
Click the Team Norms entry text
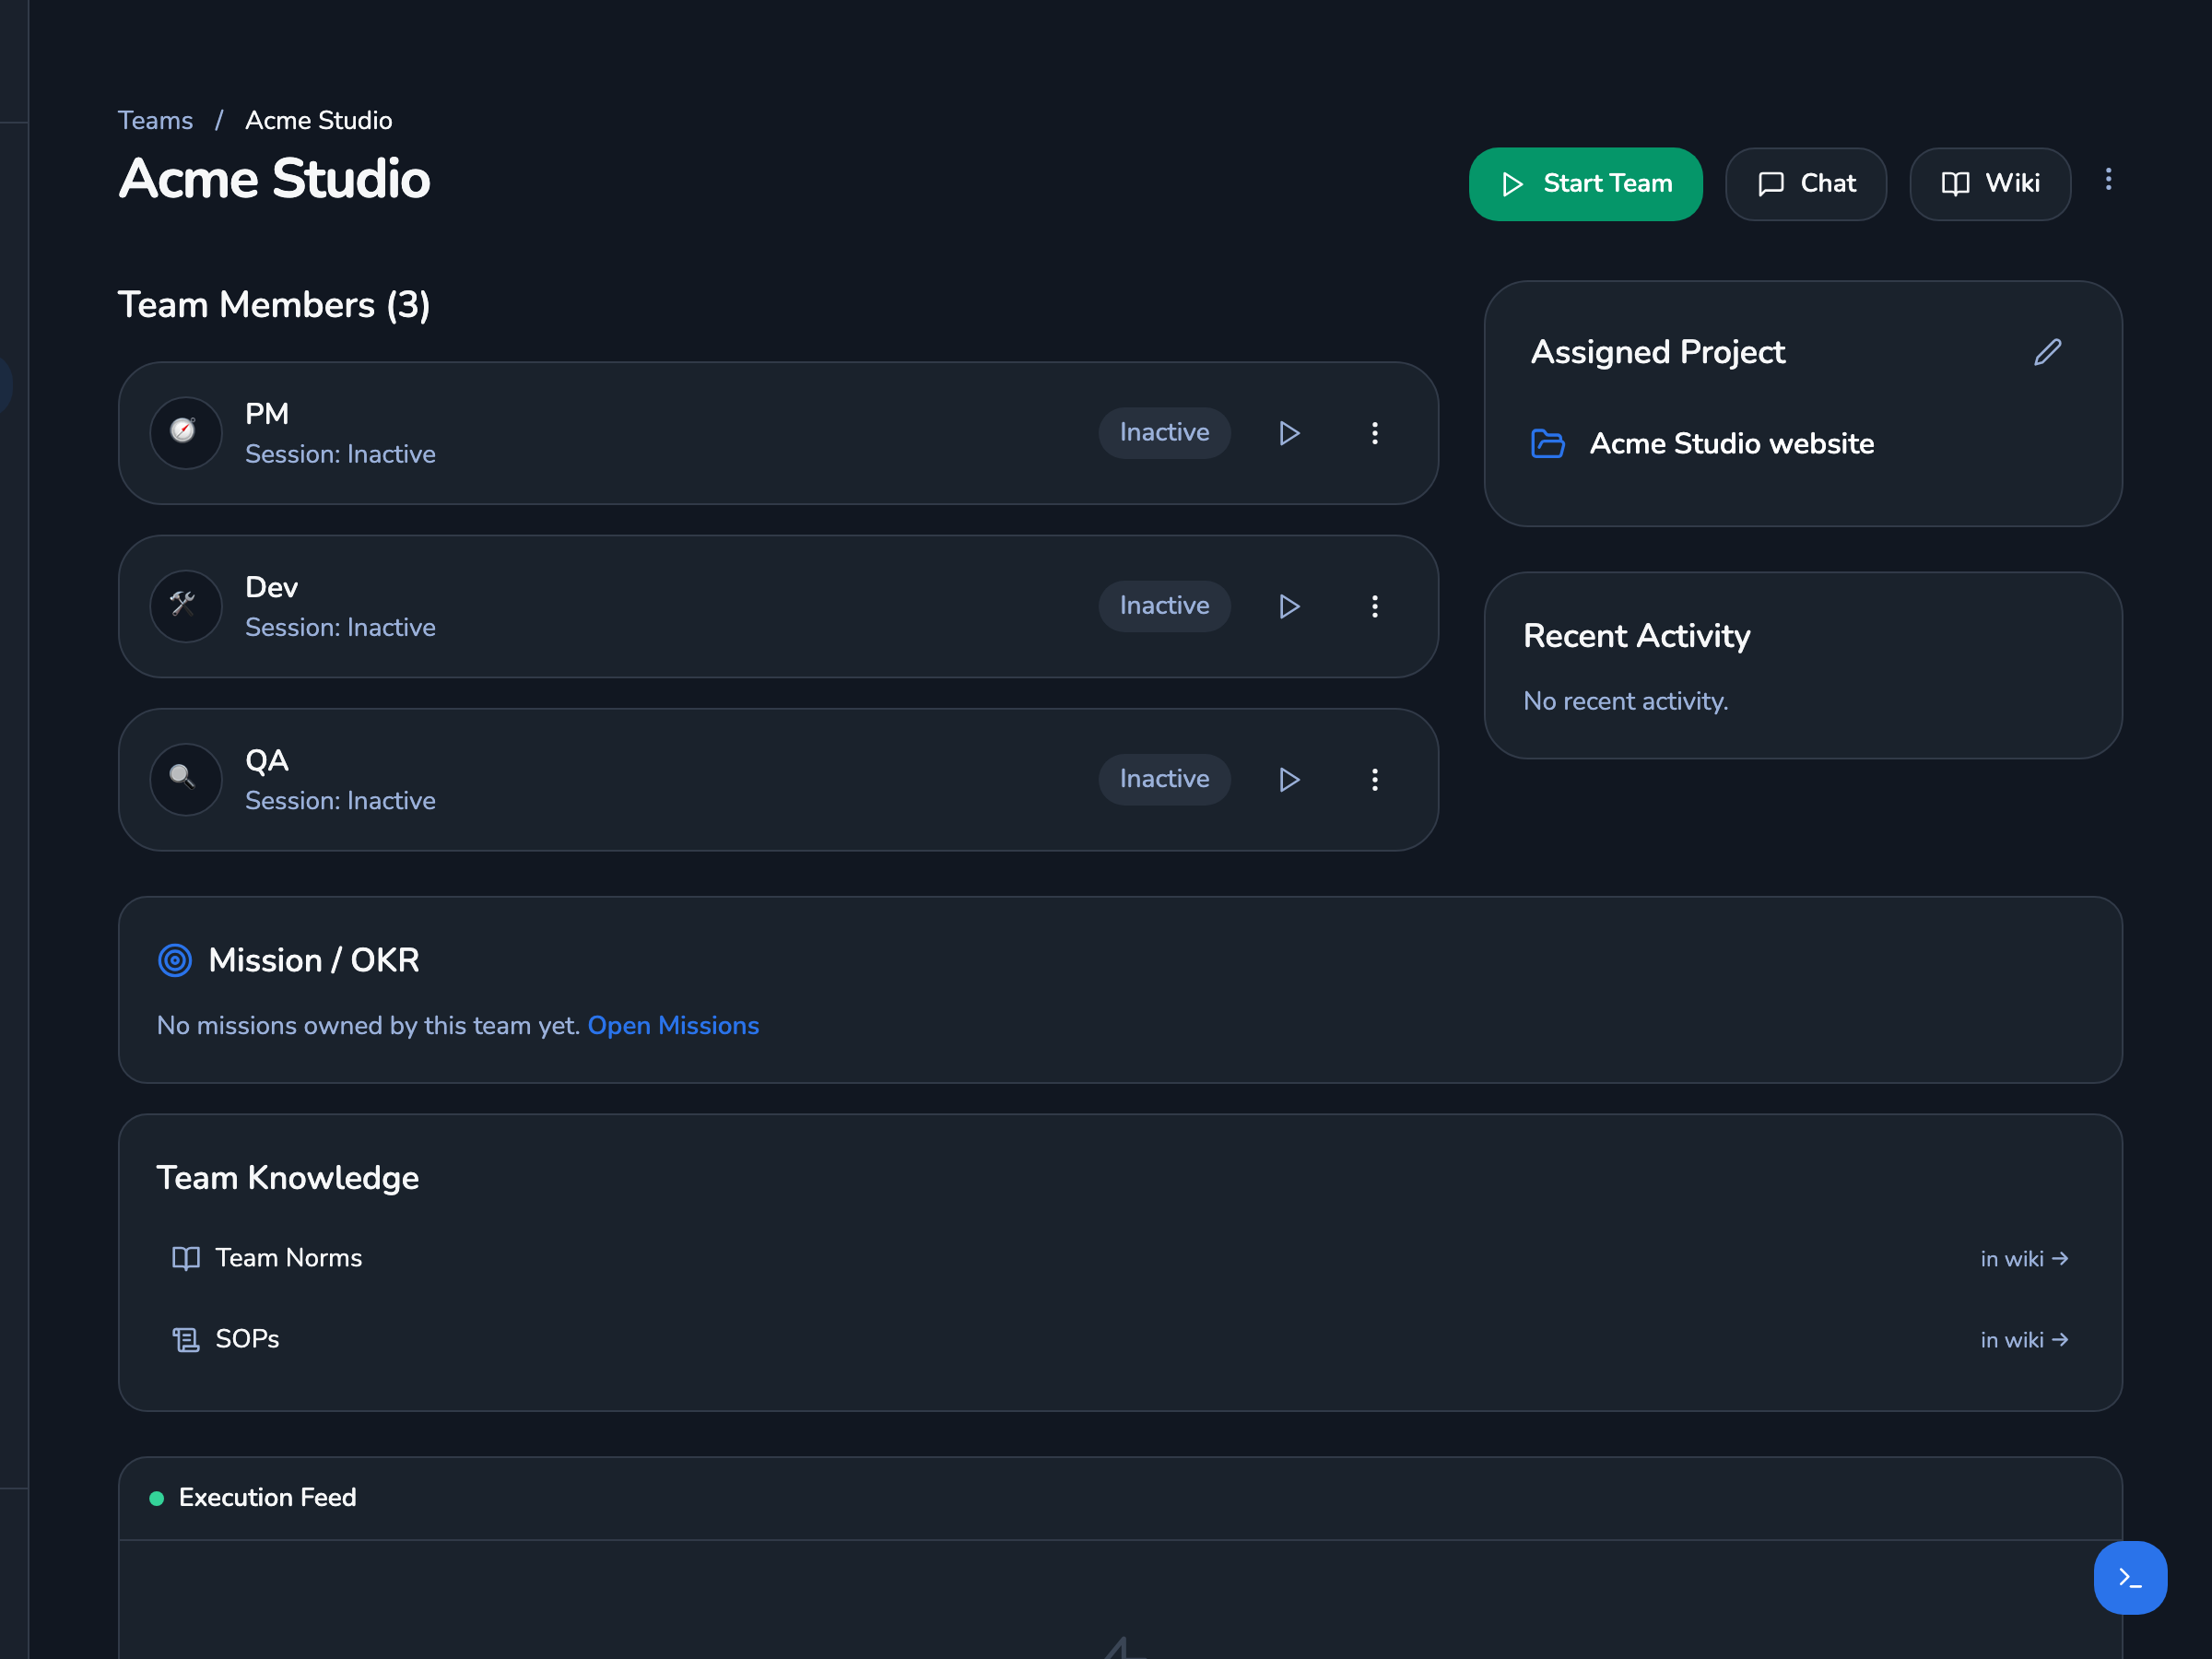point(289,1258)
